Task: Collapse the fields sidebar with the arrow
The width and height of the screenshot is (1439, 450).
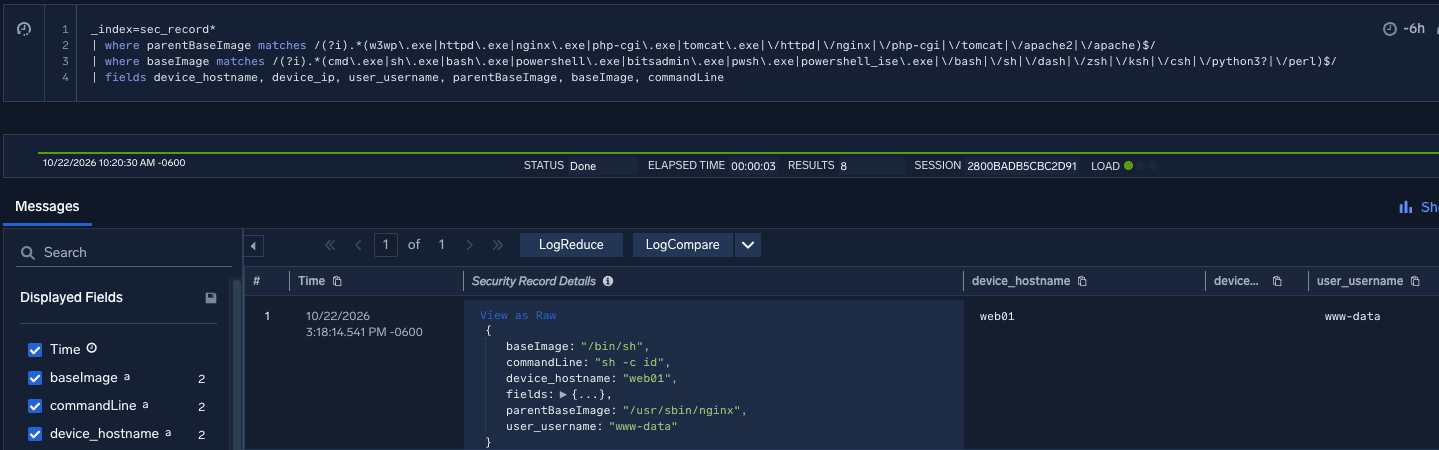Action: 254,245
